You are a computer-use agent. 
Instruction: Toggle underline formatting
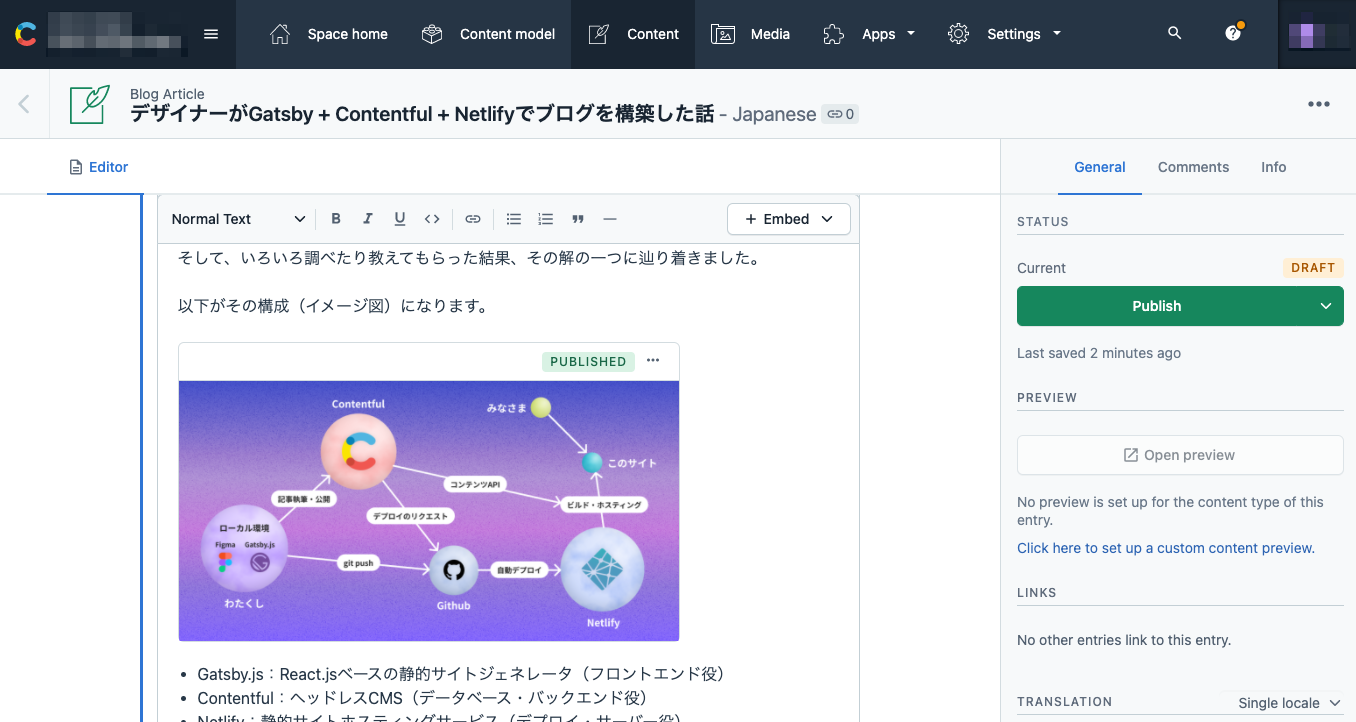tap(399, 218)
